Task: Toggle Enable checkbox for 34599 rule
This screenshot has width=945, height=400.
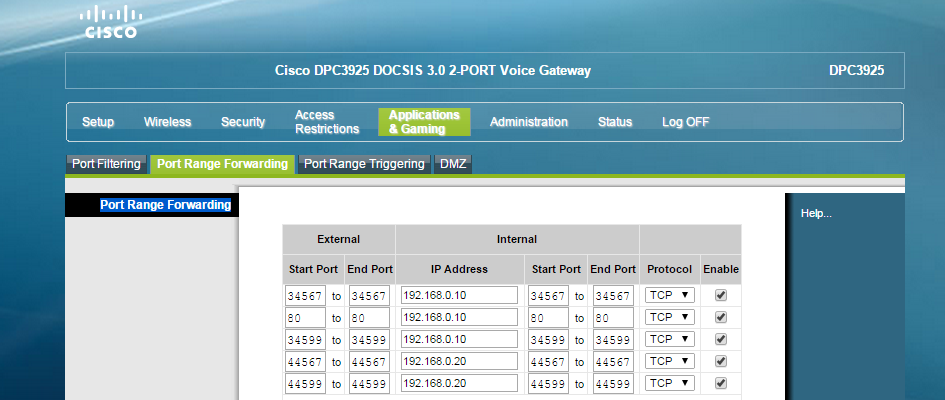Action: coord(721,339)
